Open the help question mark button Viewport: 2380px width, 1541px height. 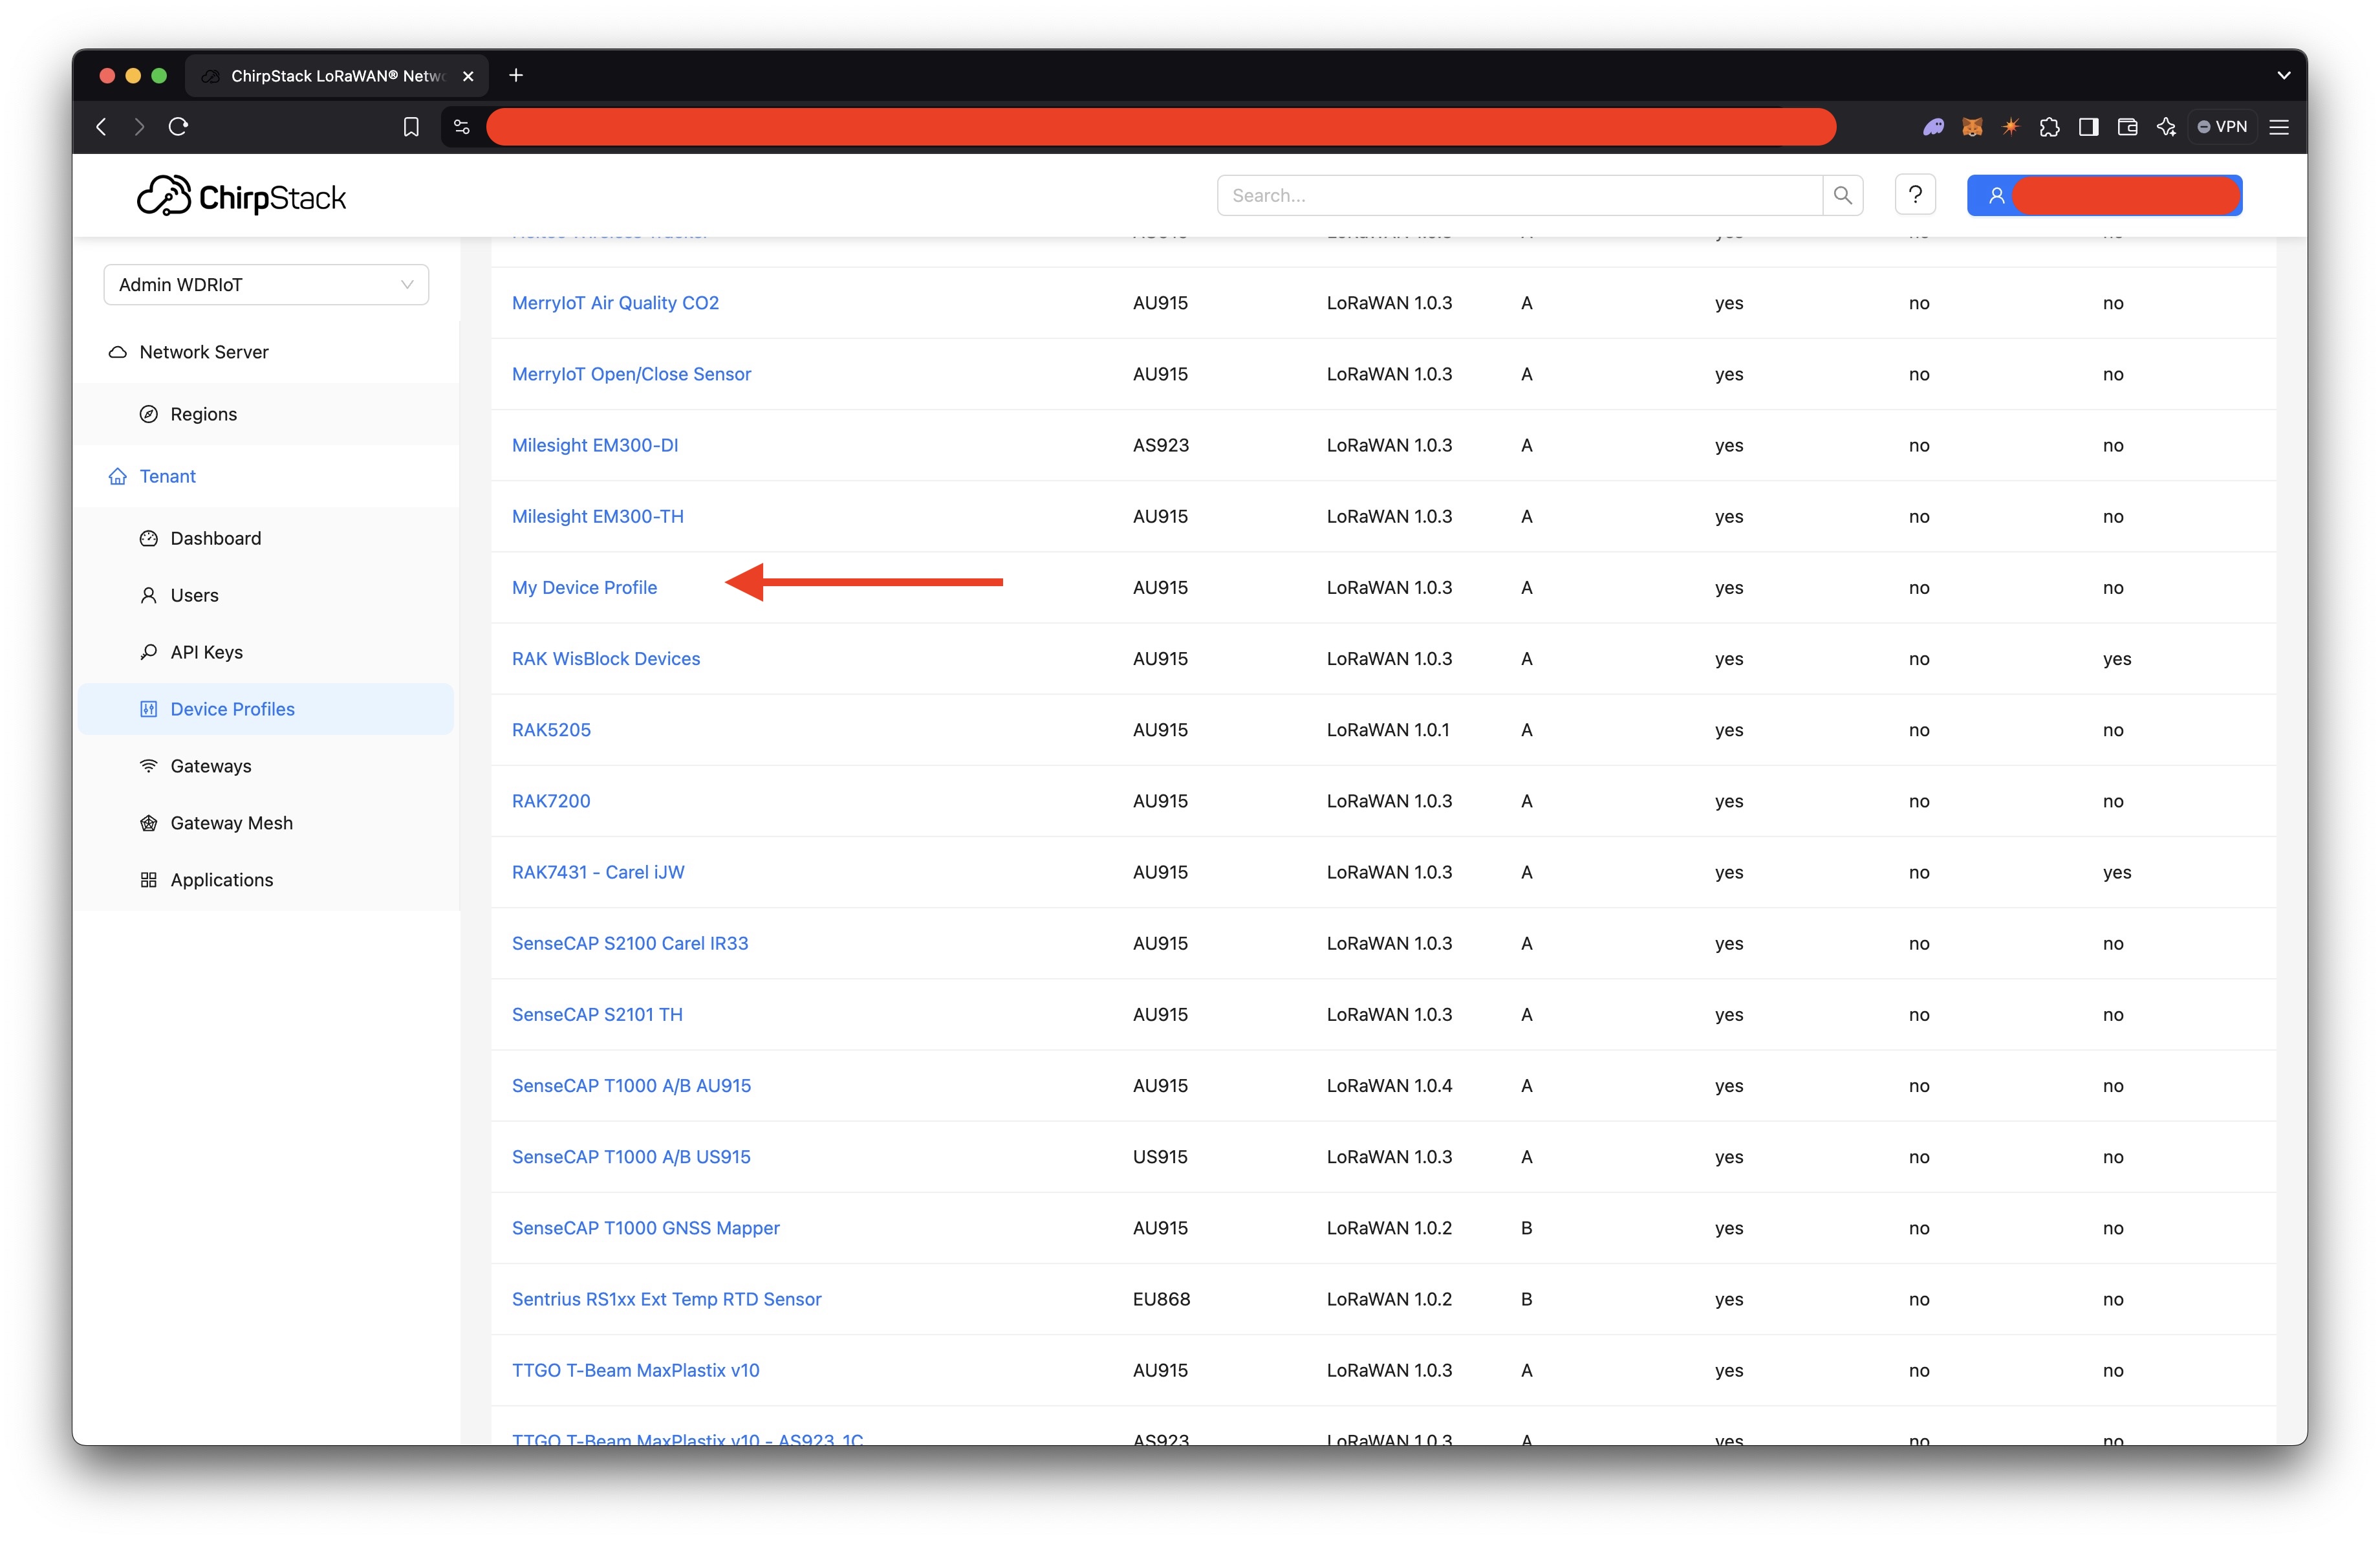coord(1915,195)
